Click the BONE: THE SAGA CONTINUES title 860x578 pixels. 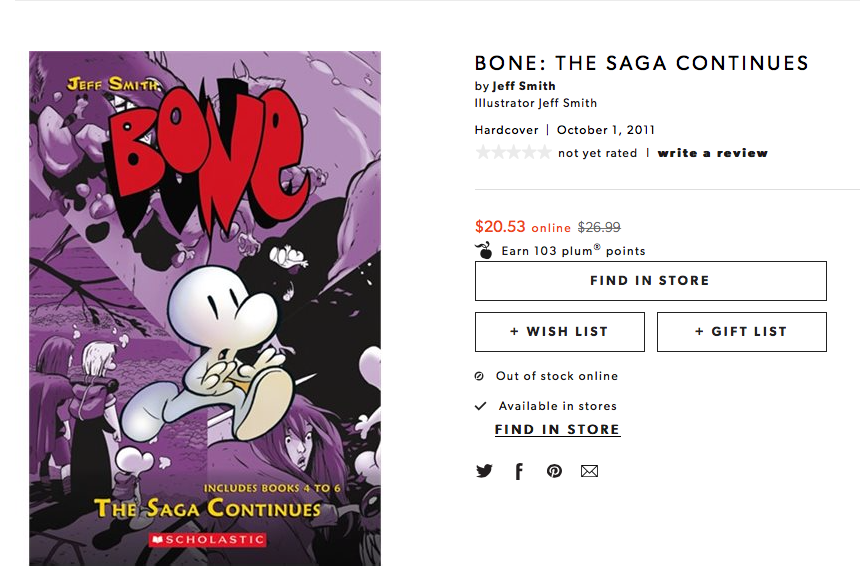point(641,63)
